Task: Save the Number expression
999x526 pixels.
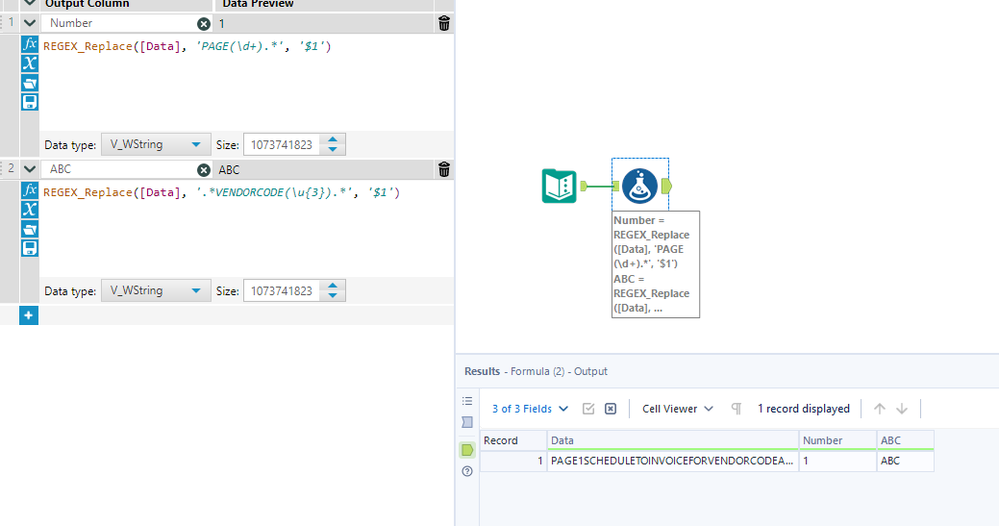Action: [x=30, y=102]
